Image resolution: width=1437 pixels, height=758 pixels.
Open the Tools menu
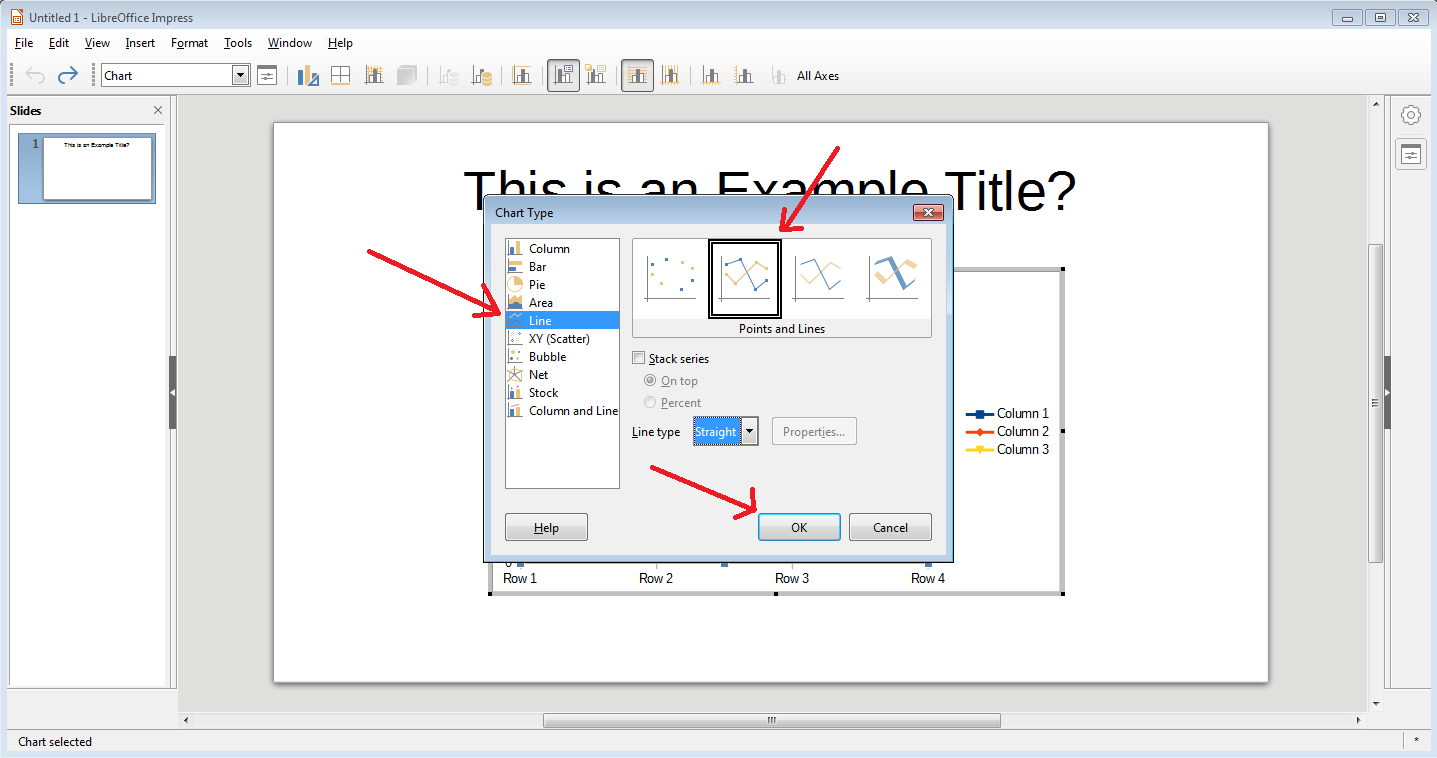click(238, 43)
